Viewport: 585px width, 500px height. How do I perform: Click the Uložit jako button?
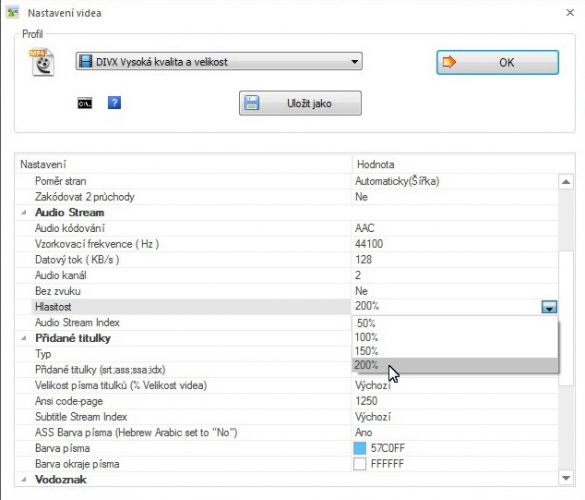pos(300,103)
